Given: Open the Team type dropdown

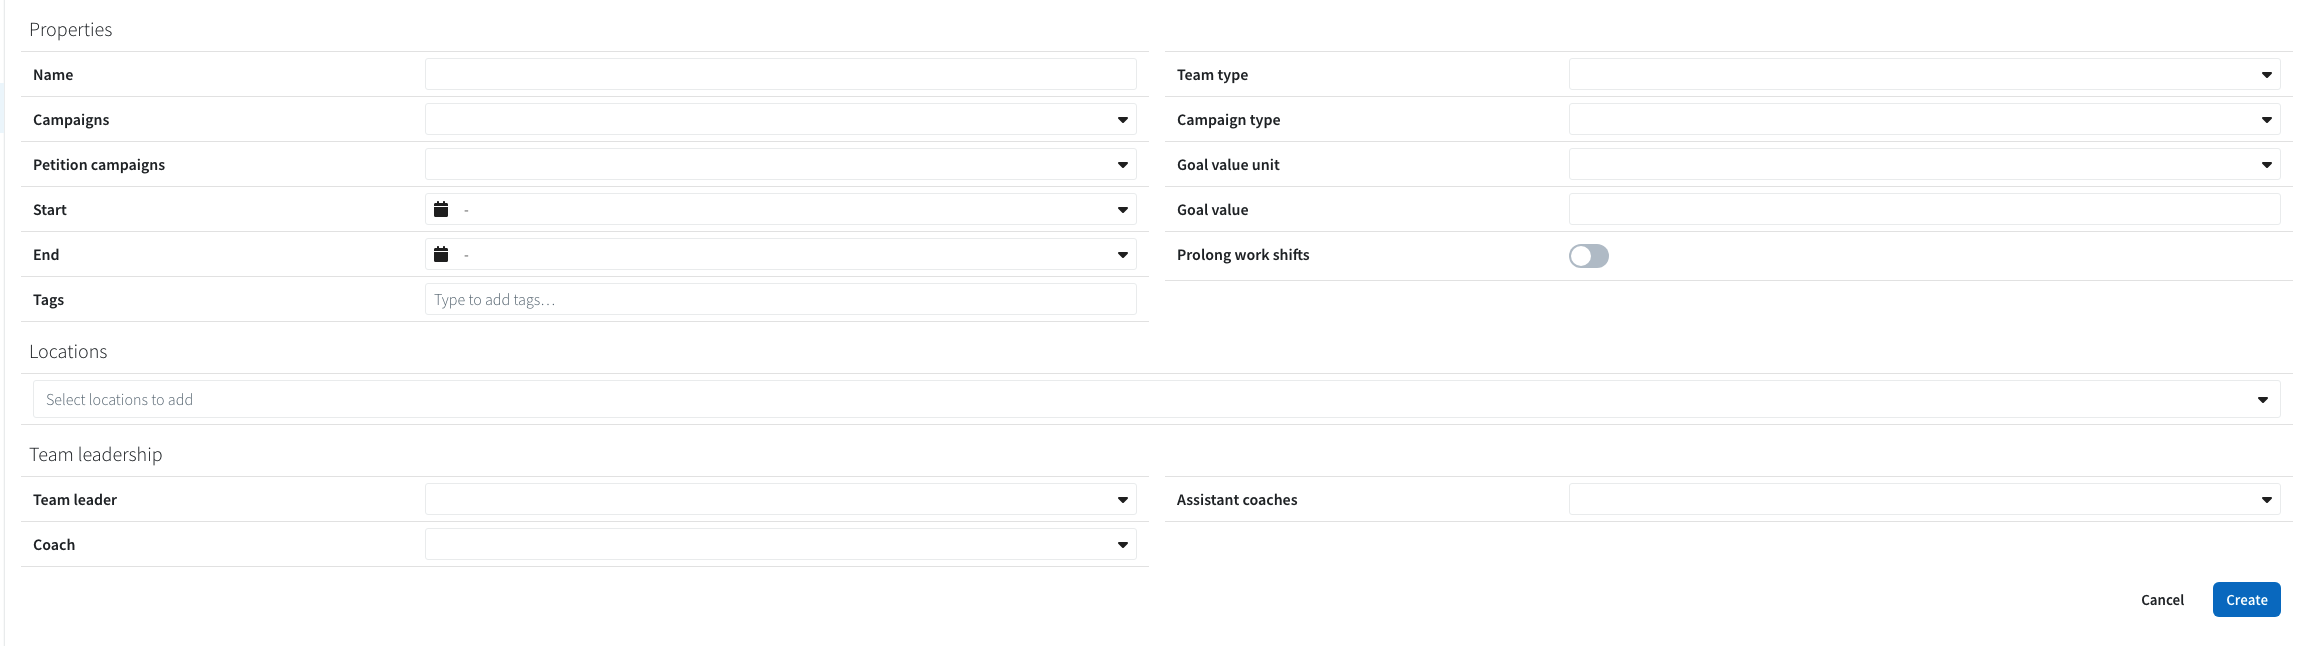Looking at the screenshot, I should [x=1924, y=74].
